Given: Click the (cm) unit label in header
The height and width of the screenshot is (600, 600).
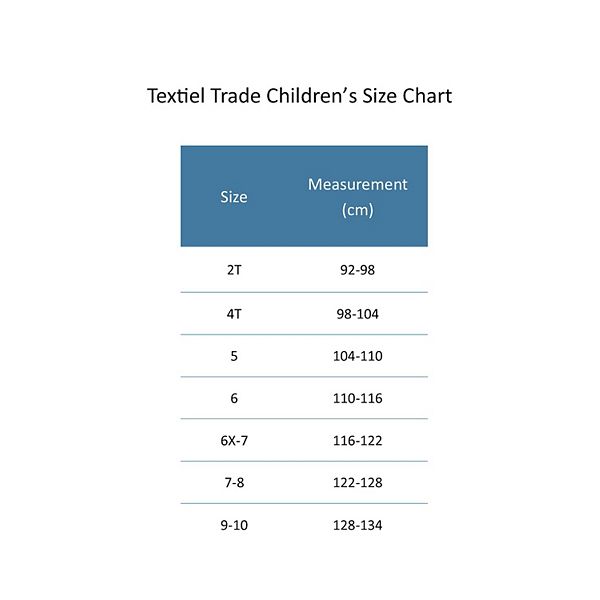Looking at the screenshot, I should pyautogui.click(x=357, y=210).
